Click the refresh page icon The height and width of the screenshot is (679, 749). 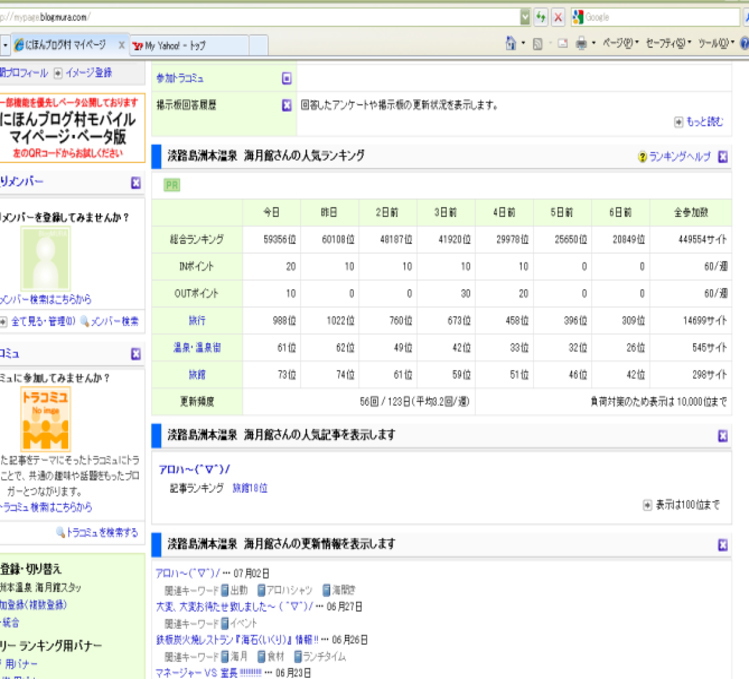point(541,17)
